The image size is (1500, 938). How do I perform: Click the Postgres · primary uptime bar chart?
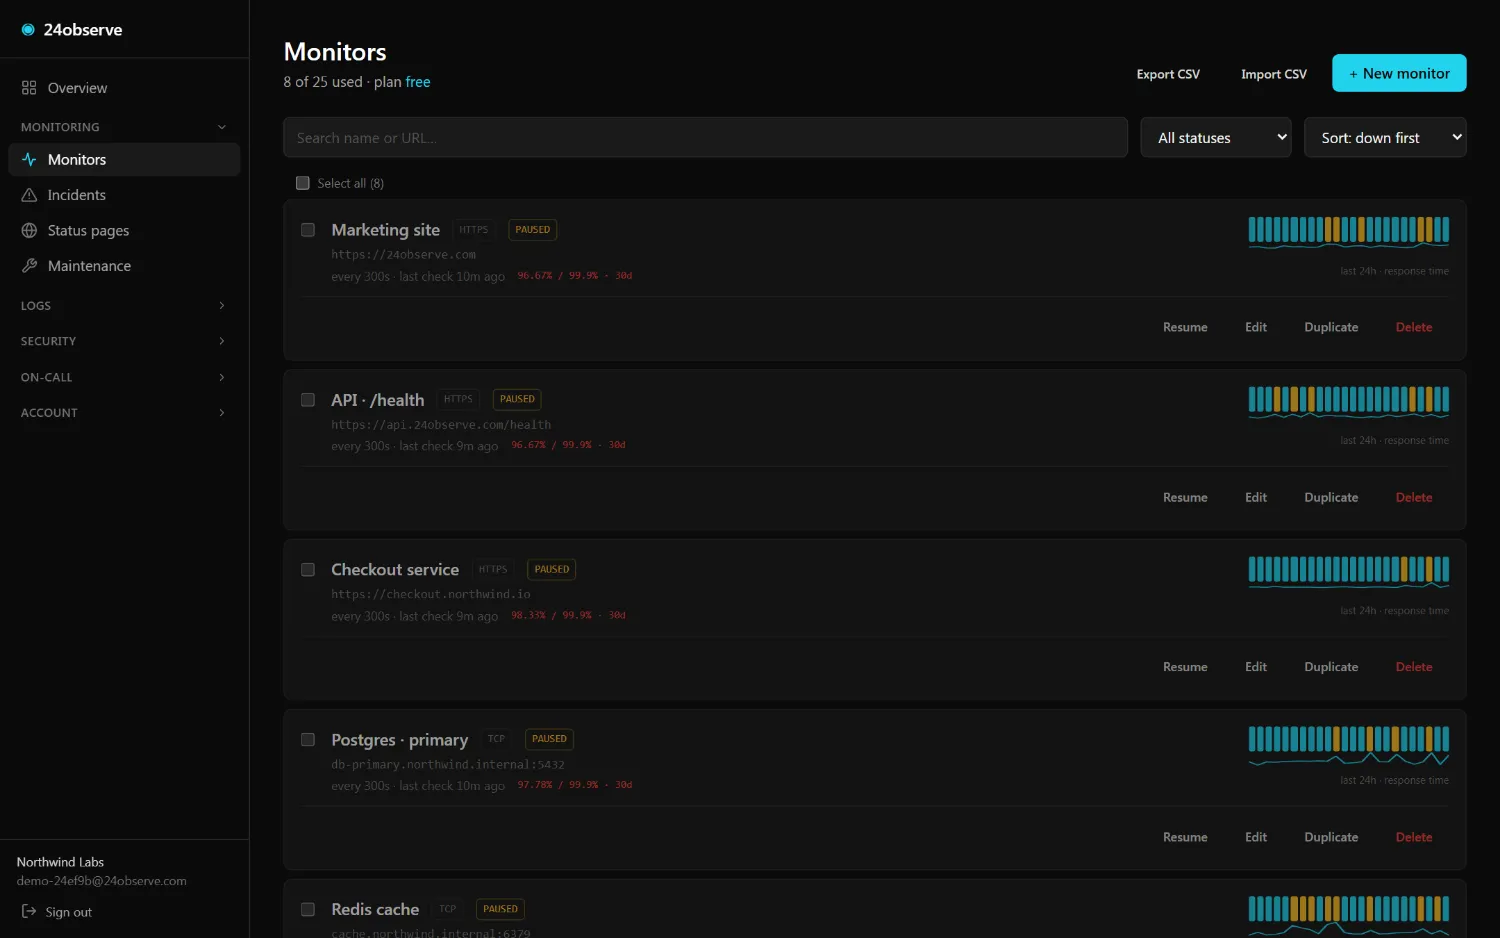(1349, 740)
